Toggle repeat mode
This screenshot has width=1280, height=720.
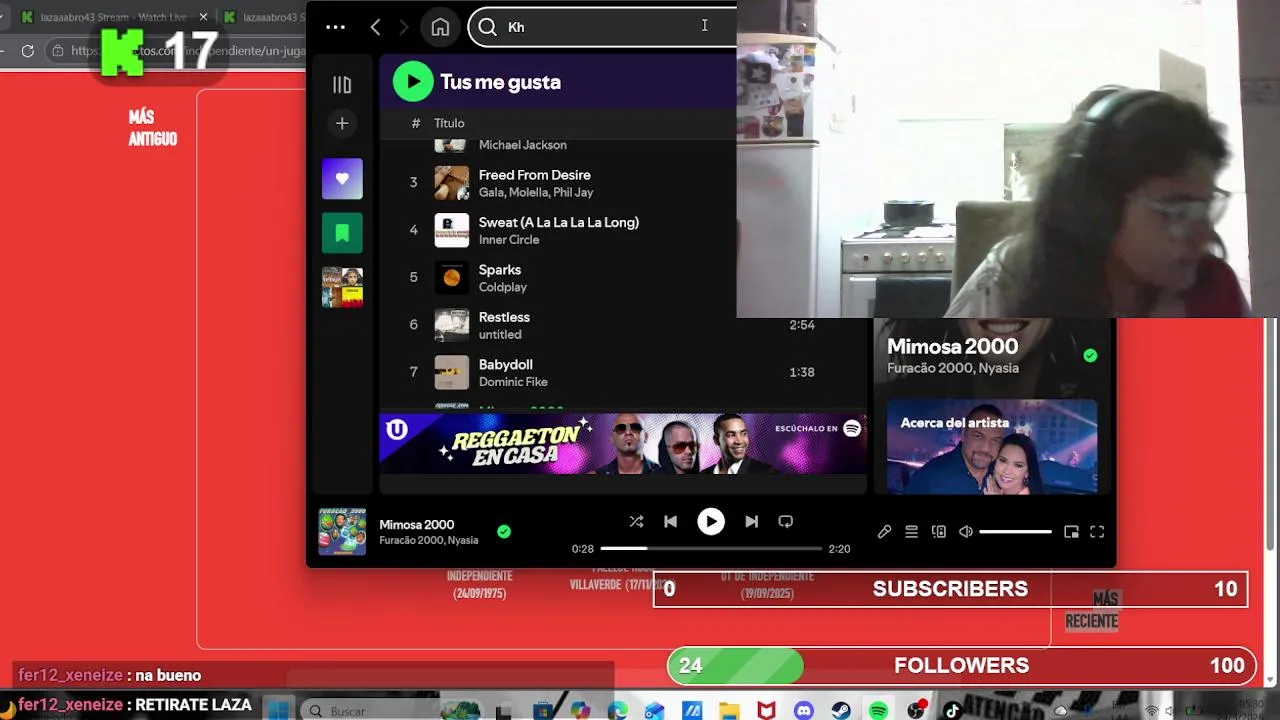[x=786, y=521]
